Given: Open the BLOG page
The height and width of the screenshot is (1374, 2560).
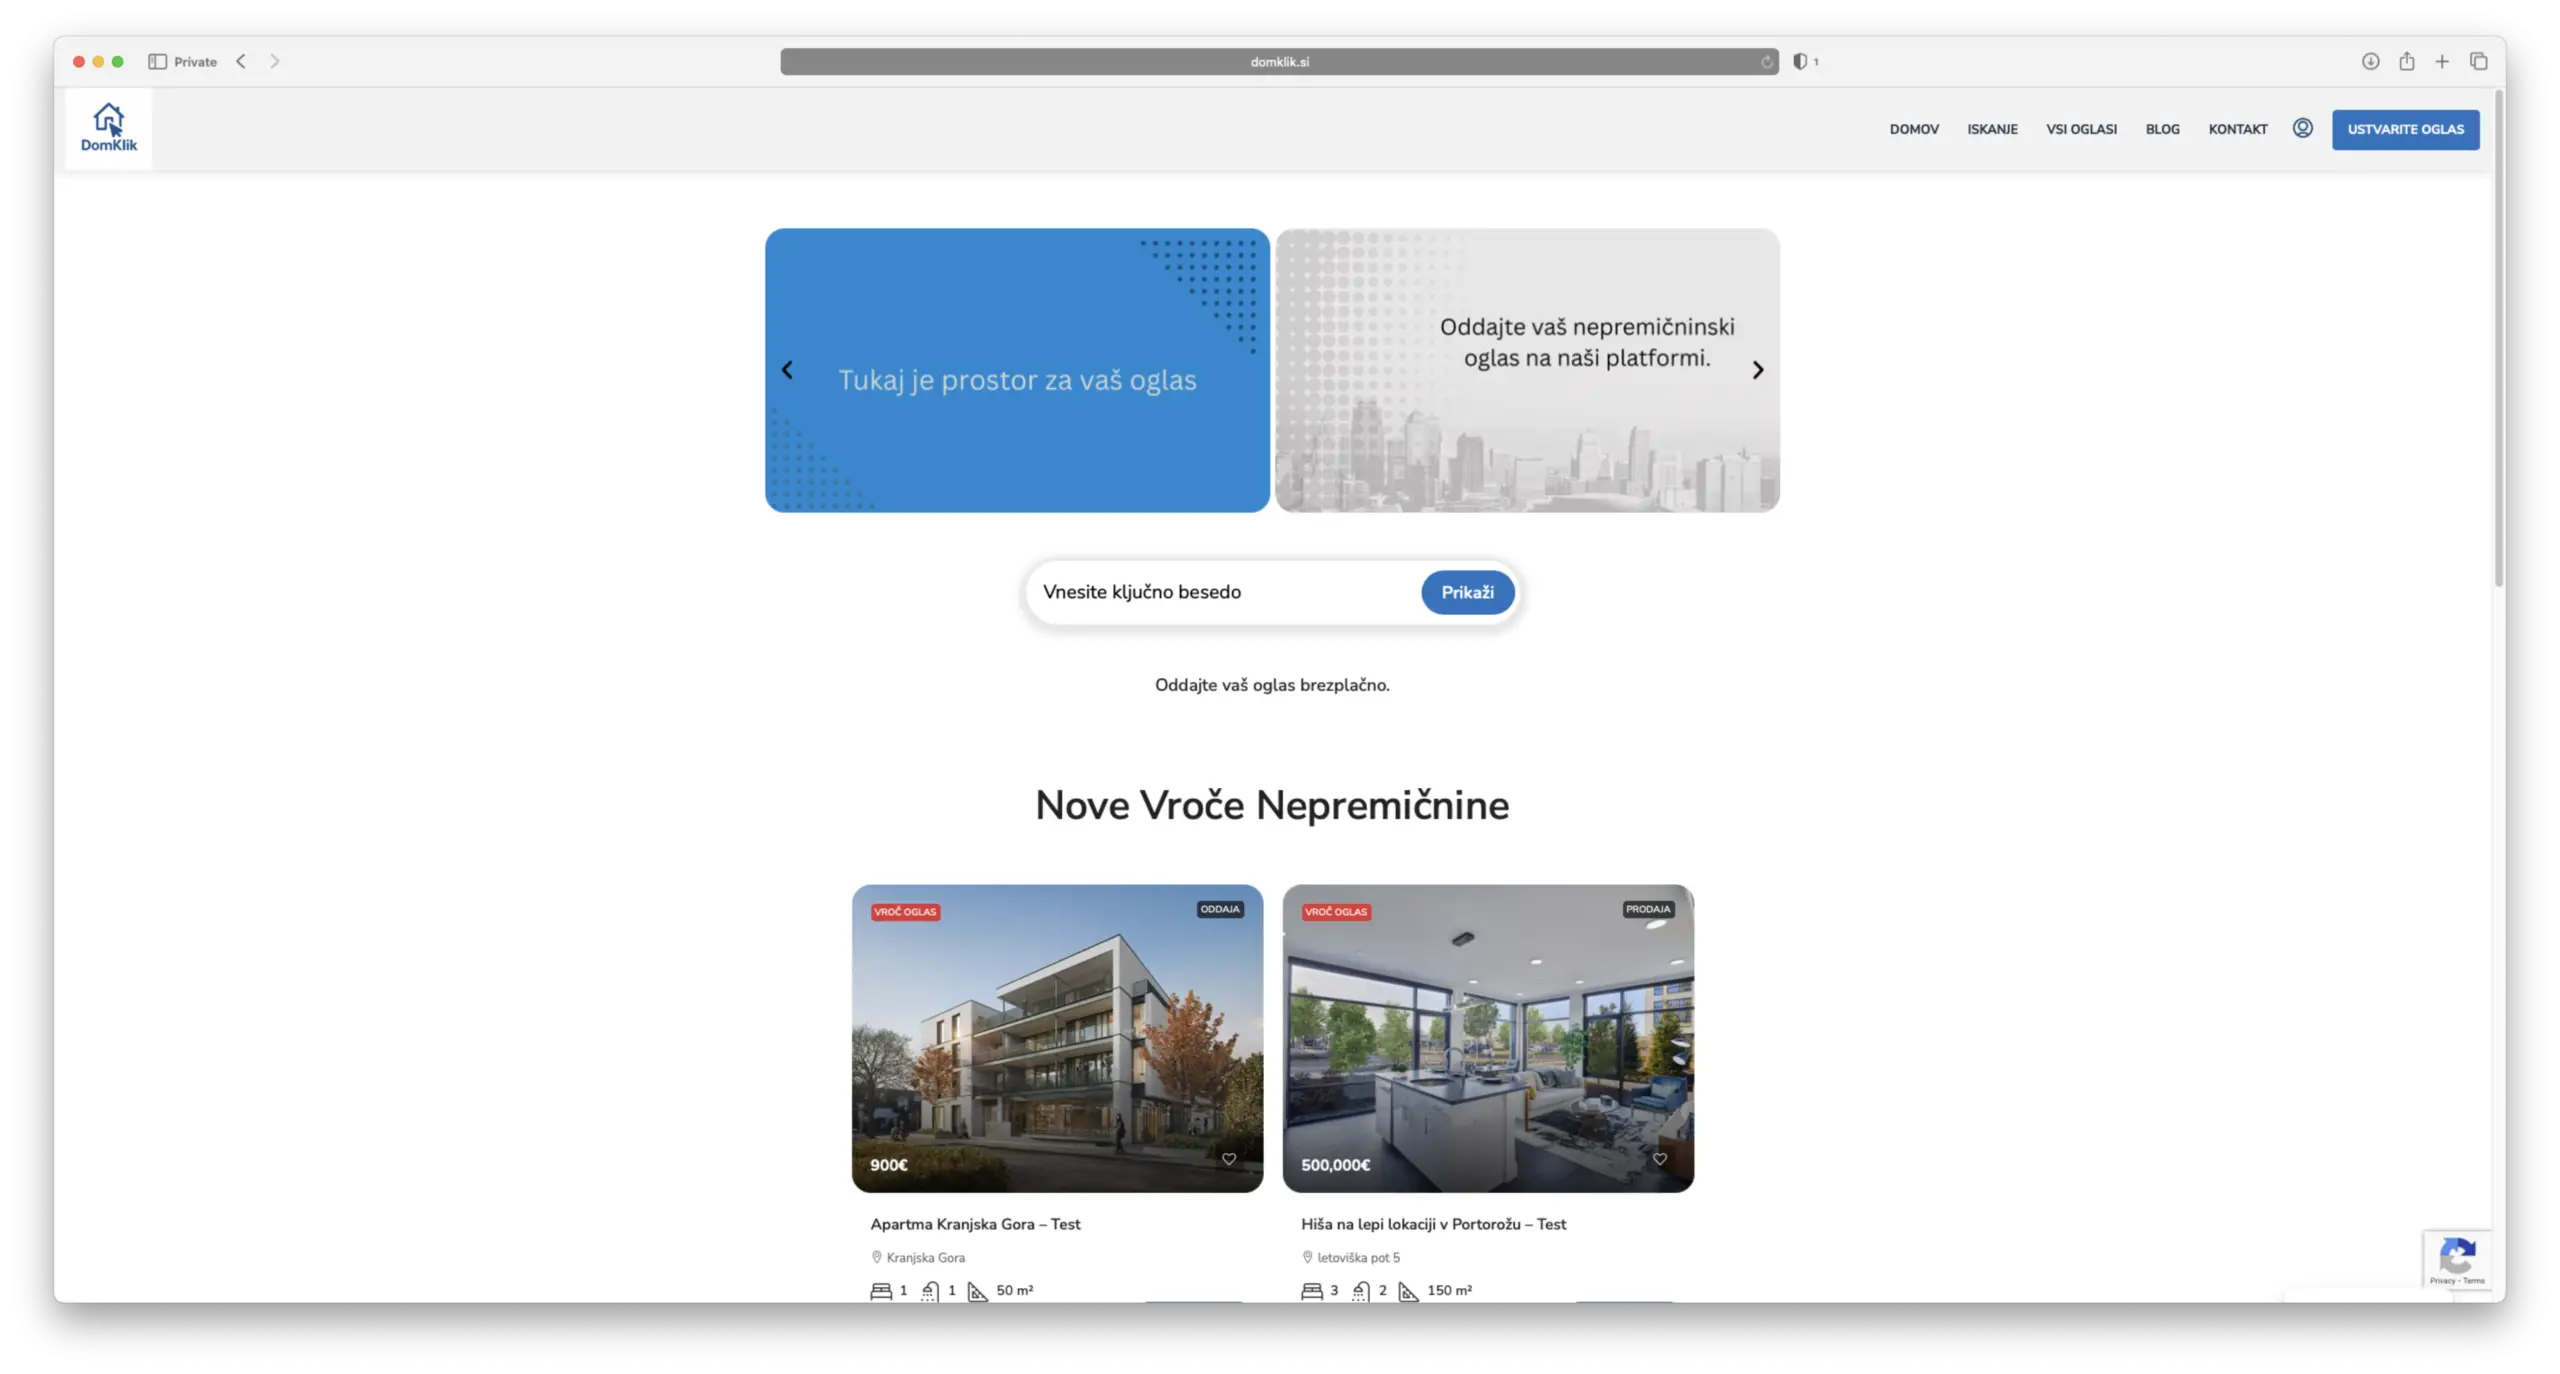Looking at the screenshot, I should pos(2162,129).
